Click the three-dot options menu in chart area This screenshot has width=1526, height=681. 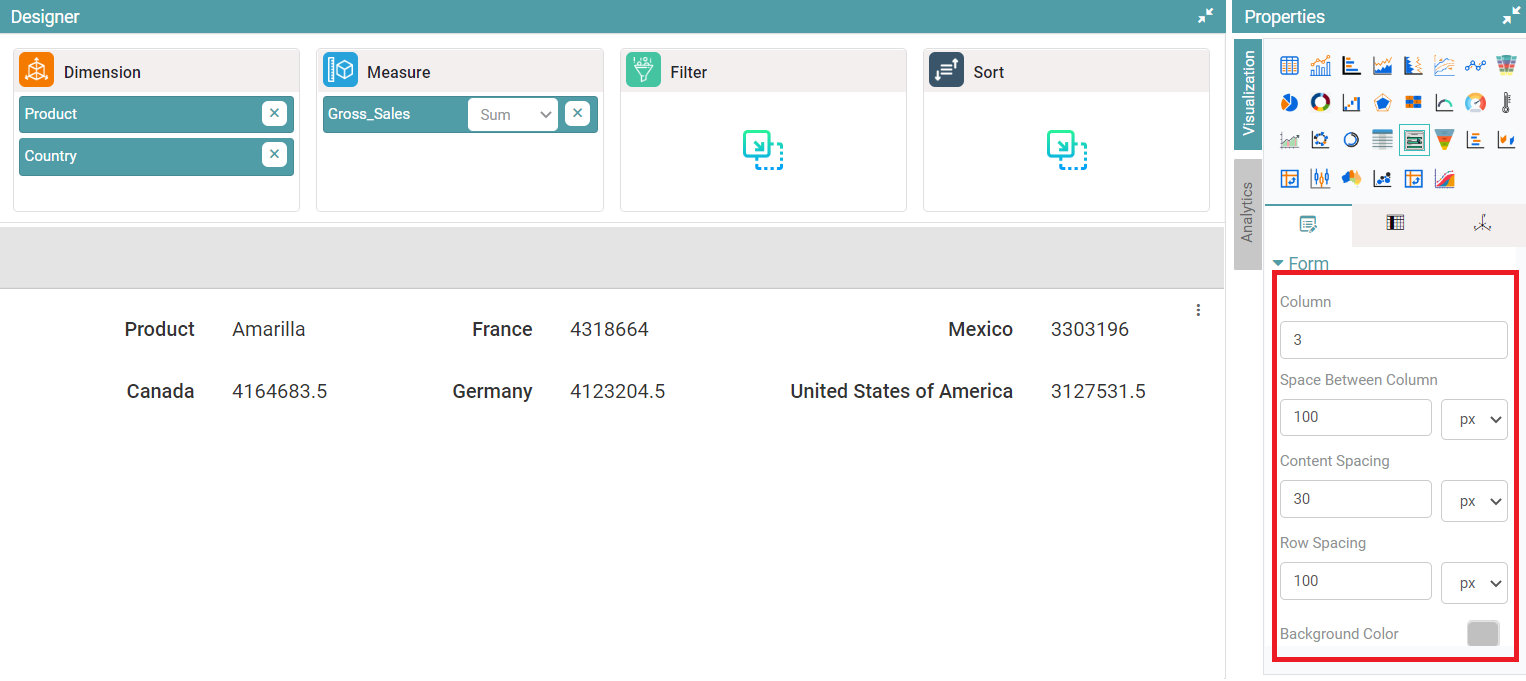tap(1198, 310)
